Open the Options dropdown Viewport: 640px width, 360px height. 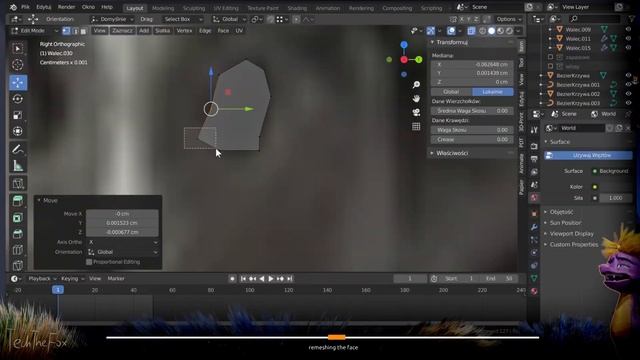[x=509, y=19]
